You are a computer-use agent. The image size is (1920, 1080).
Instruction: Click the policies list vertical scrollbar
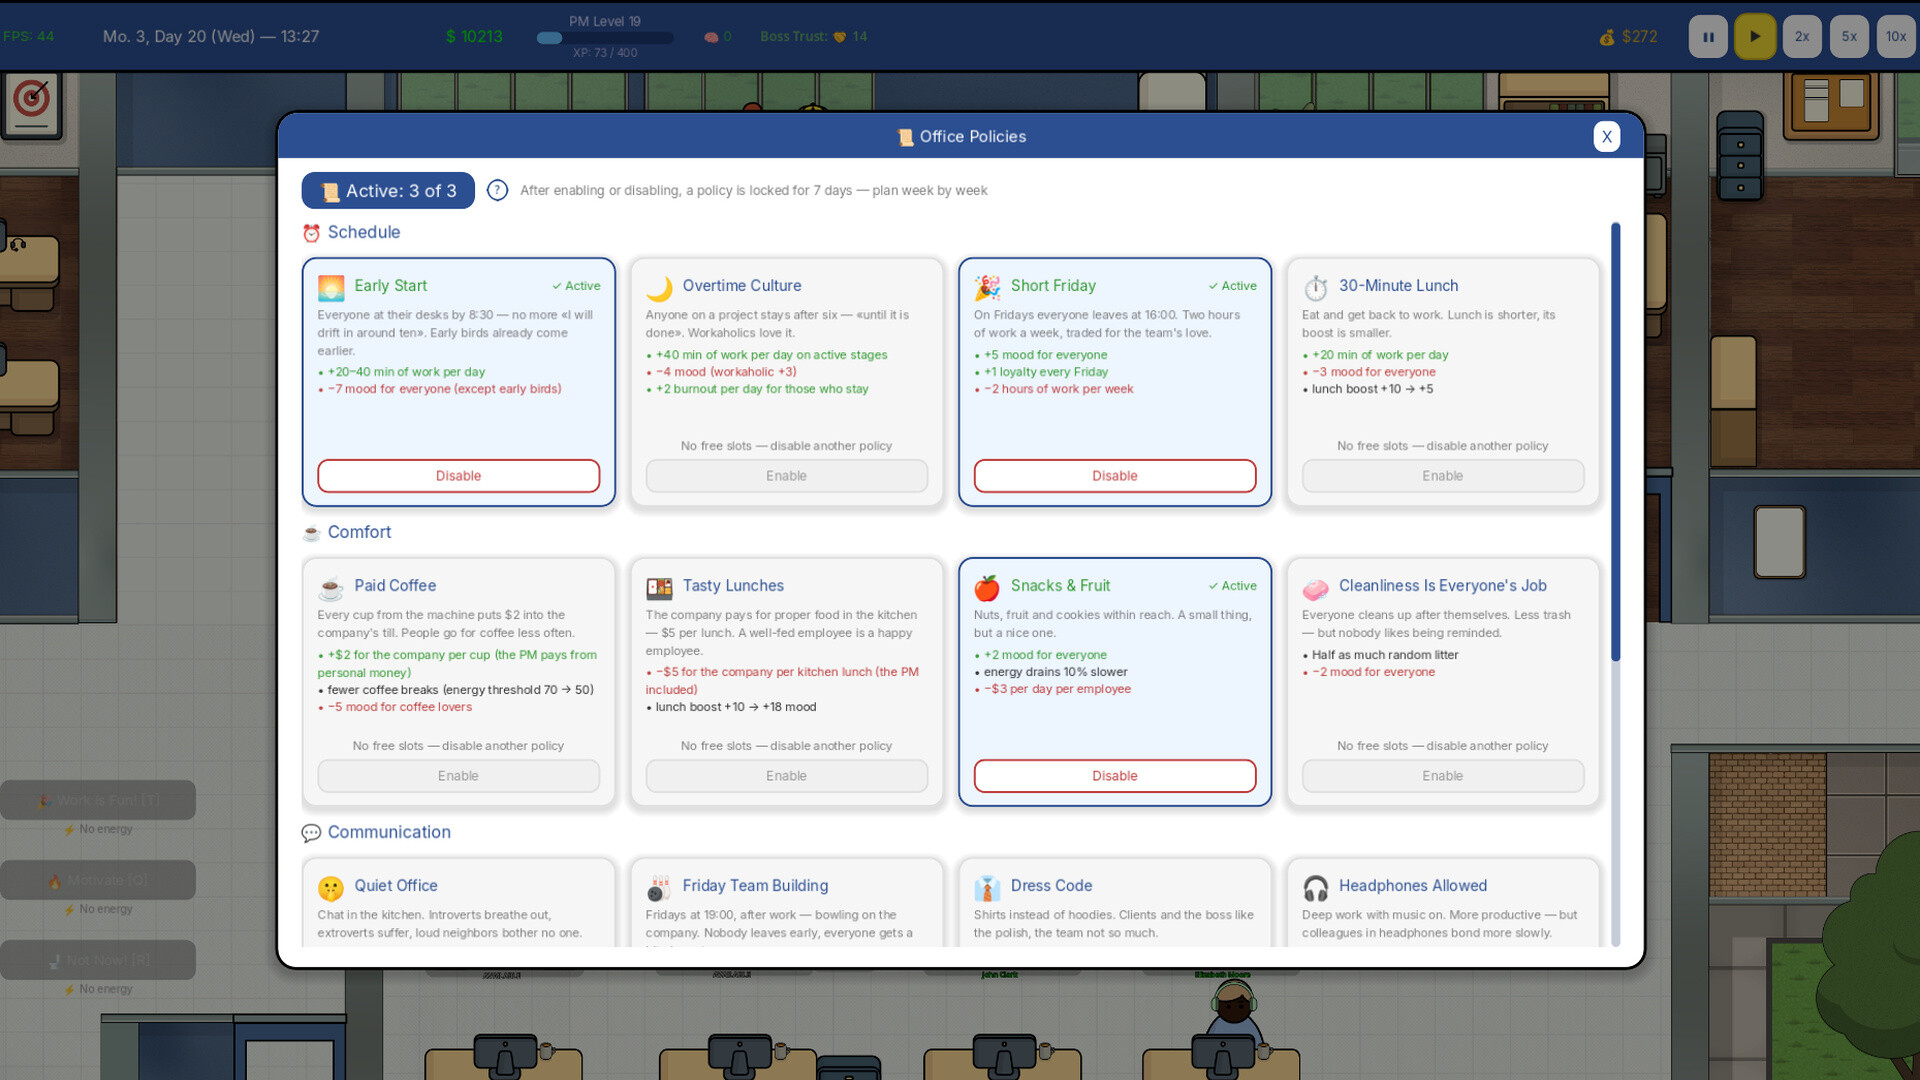coord(1615,441)
